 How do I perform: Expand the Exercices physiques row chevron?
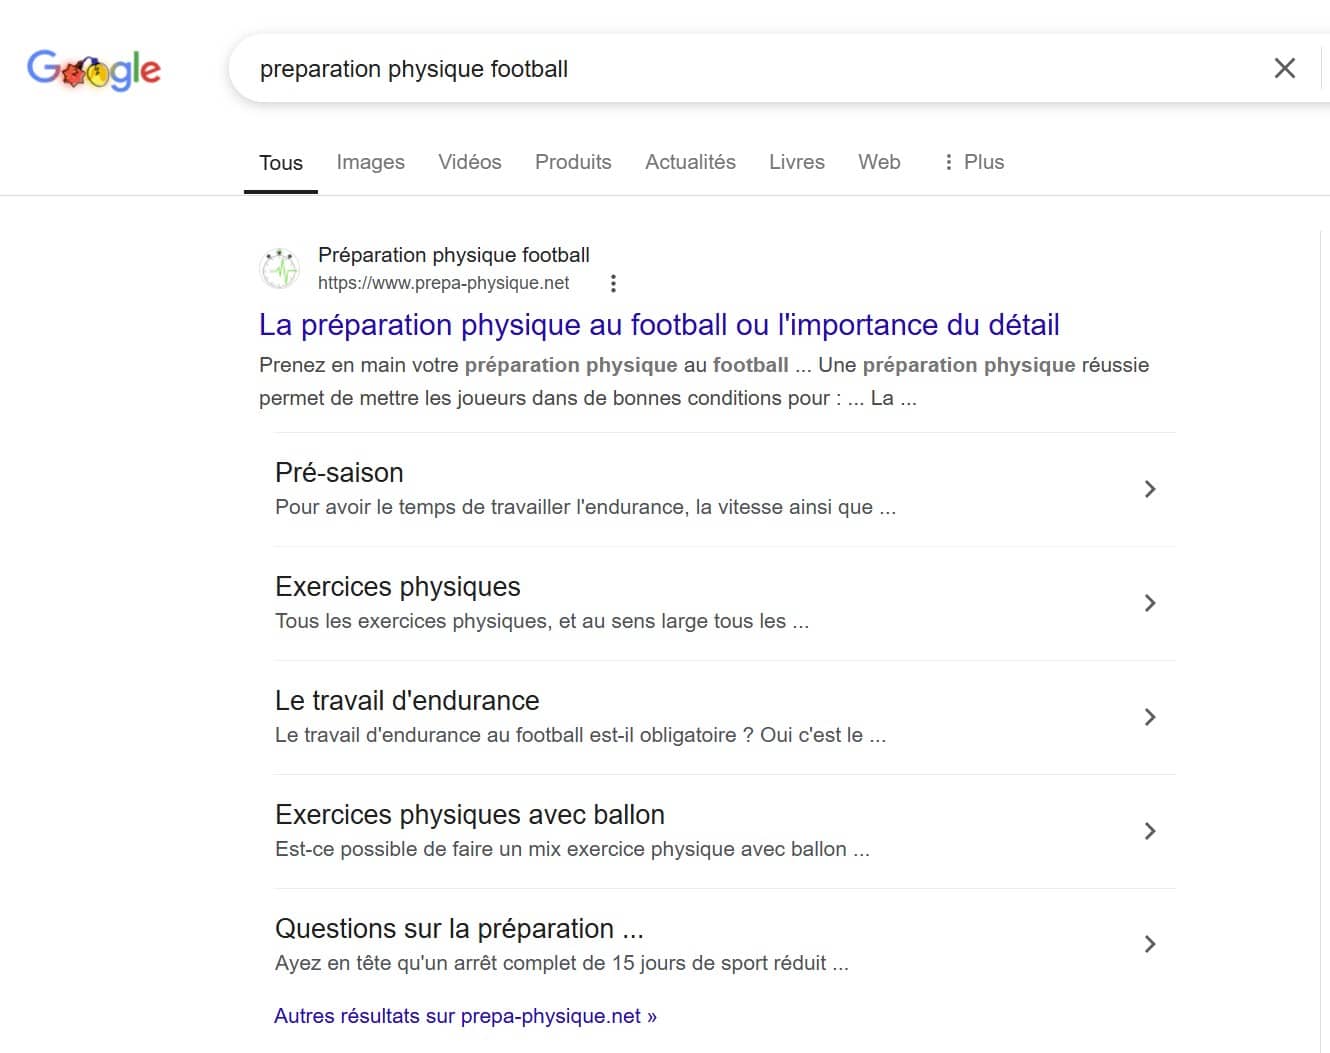tap(1150, 603)
